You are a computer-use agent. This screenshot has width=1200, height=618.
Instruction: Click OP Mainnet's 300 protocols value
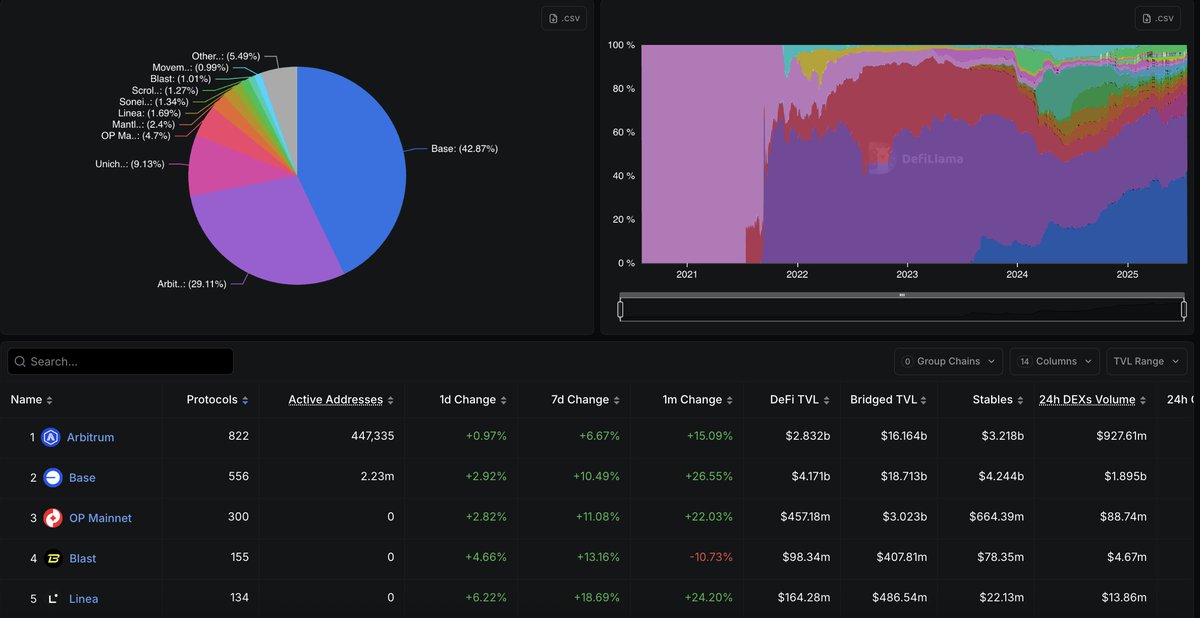238,517
